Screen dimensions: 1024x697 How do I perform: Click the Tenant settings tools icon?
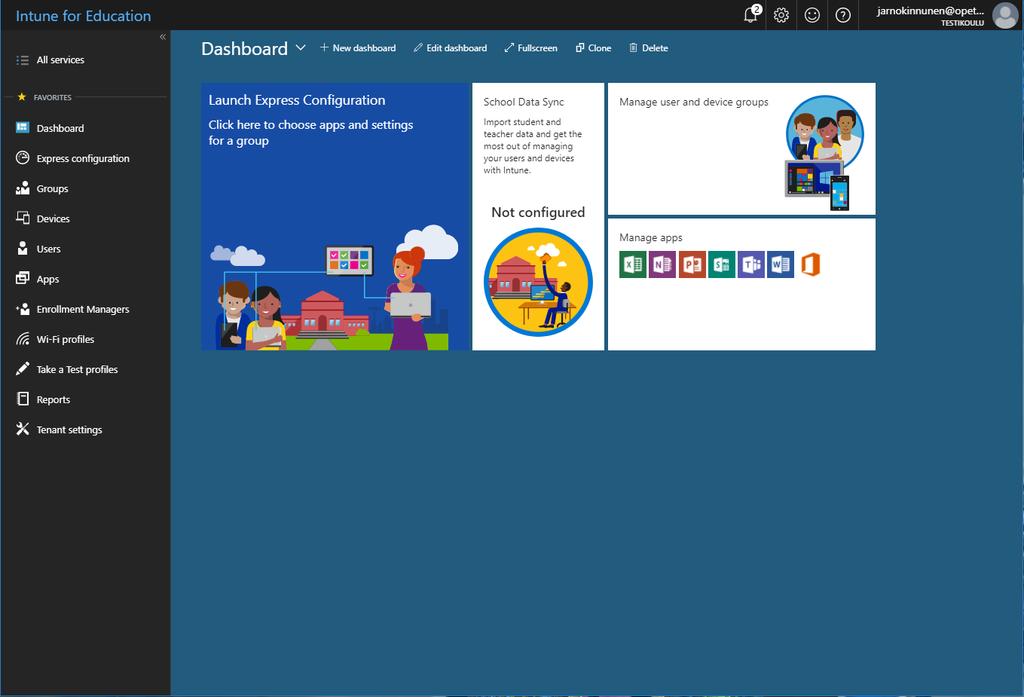[22, 428]
